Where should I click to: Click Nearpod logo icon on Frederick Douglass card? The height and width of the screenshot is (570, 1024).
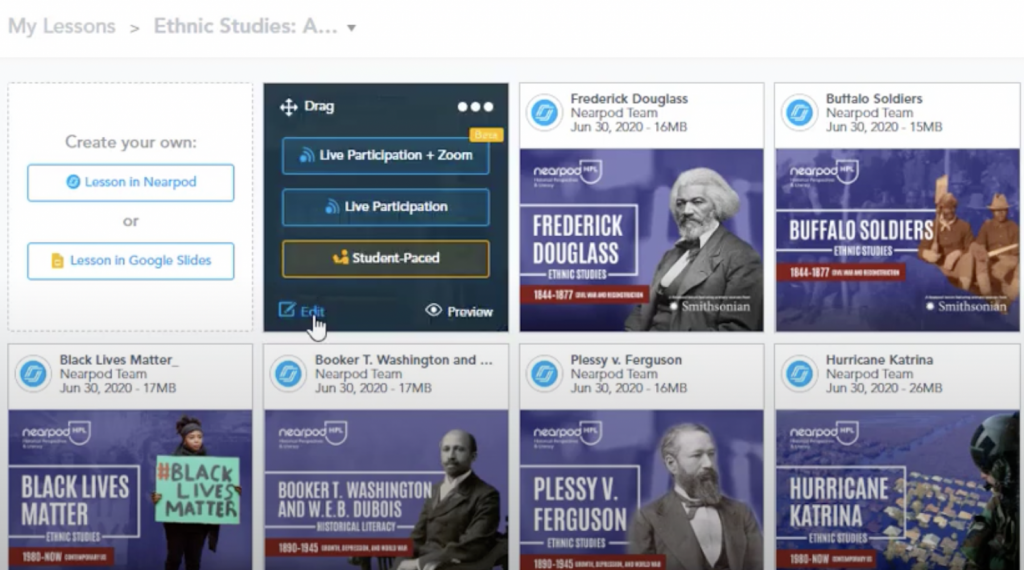pos(545,113)
